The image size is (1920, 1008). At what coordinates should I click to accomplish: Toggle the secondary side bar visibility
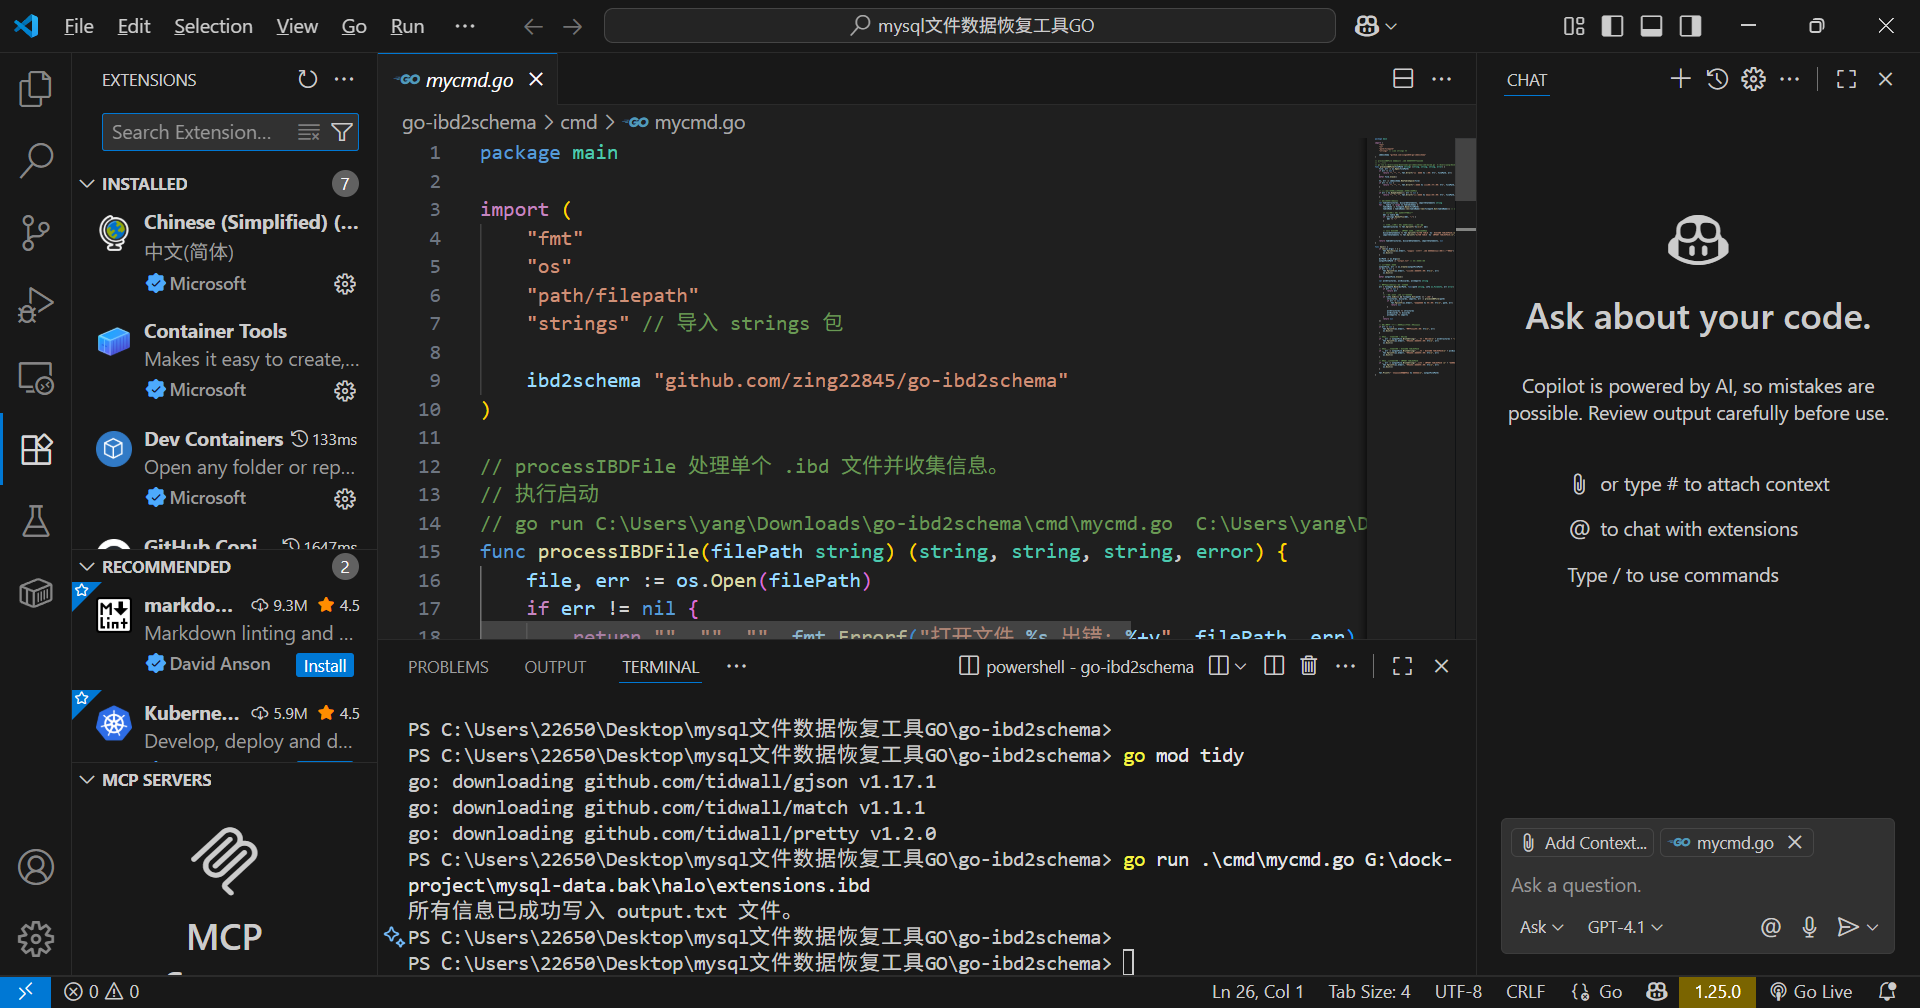1690,26
